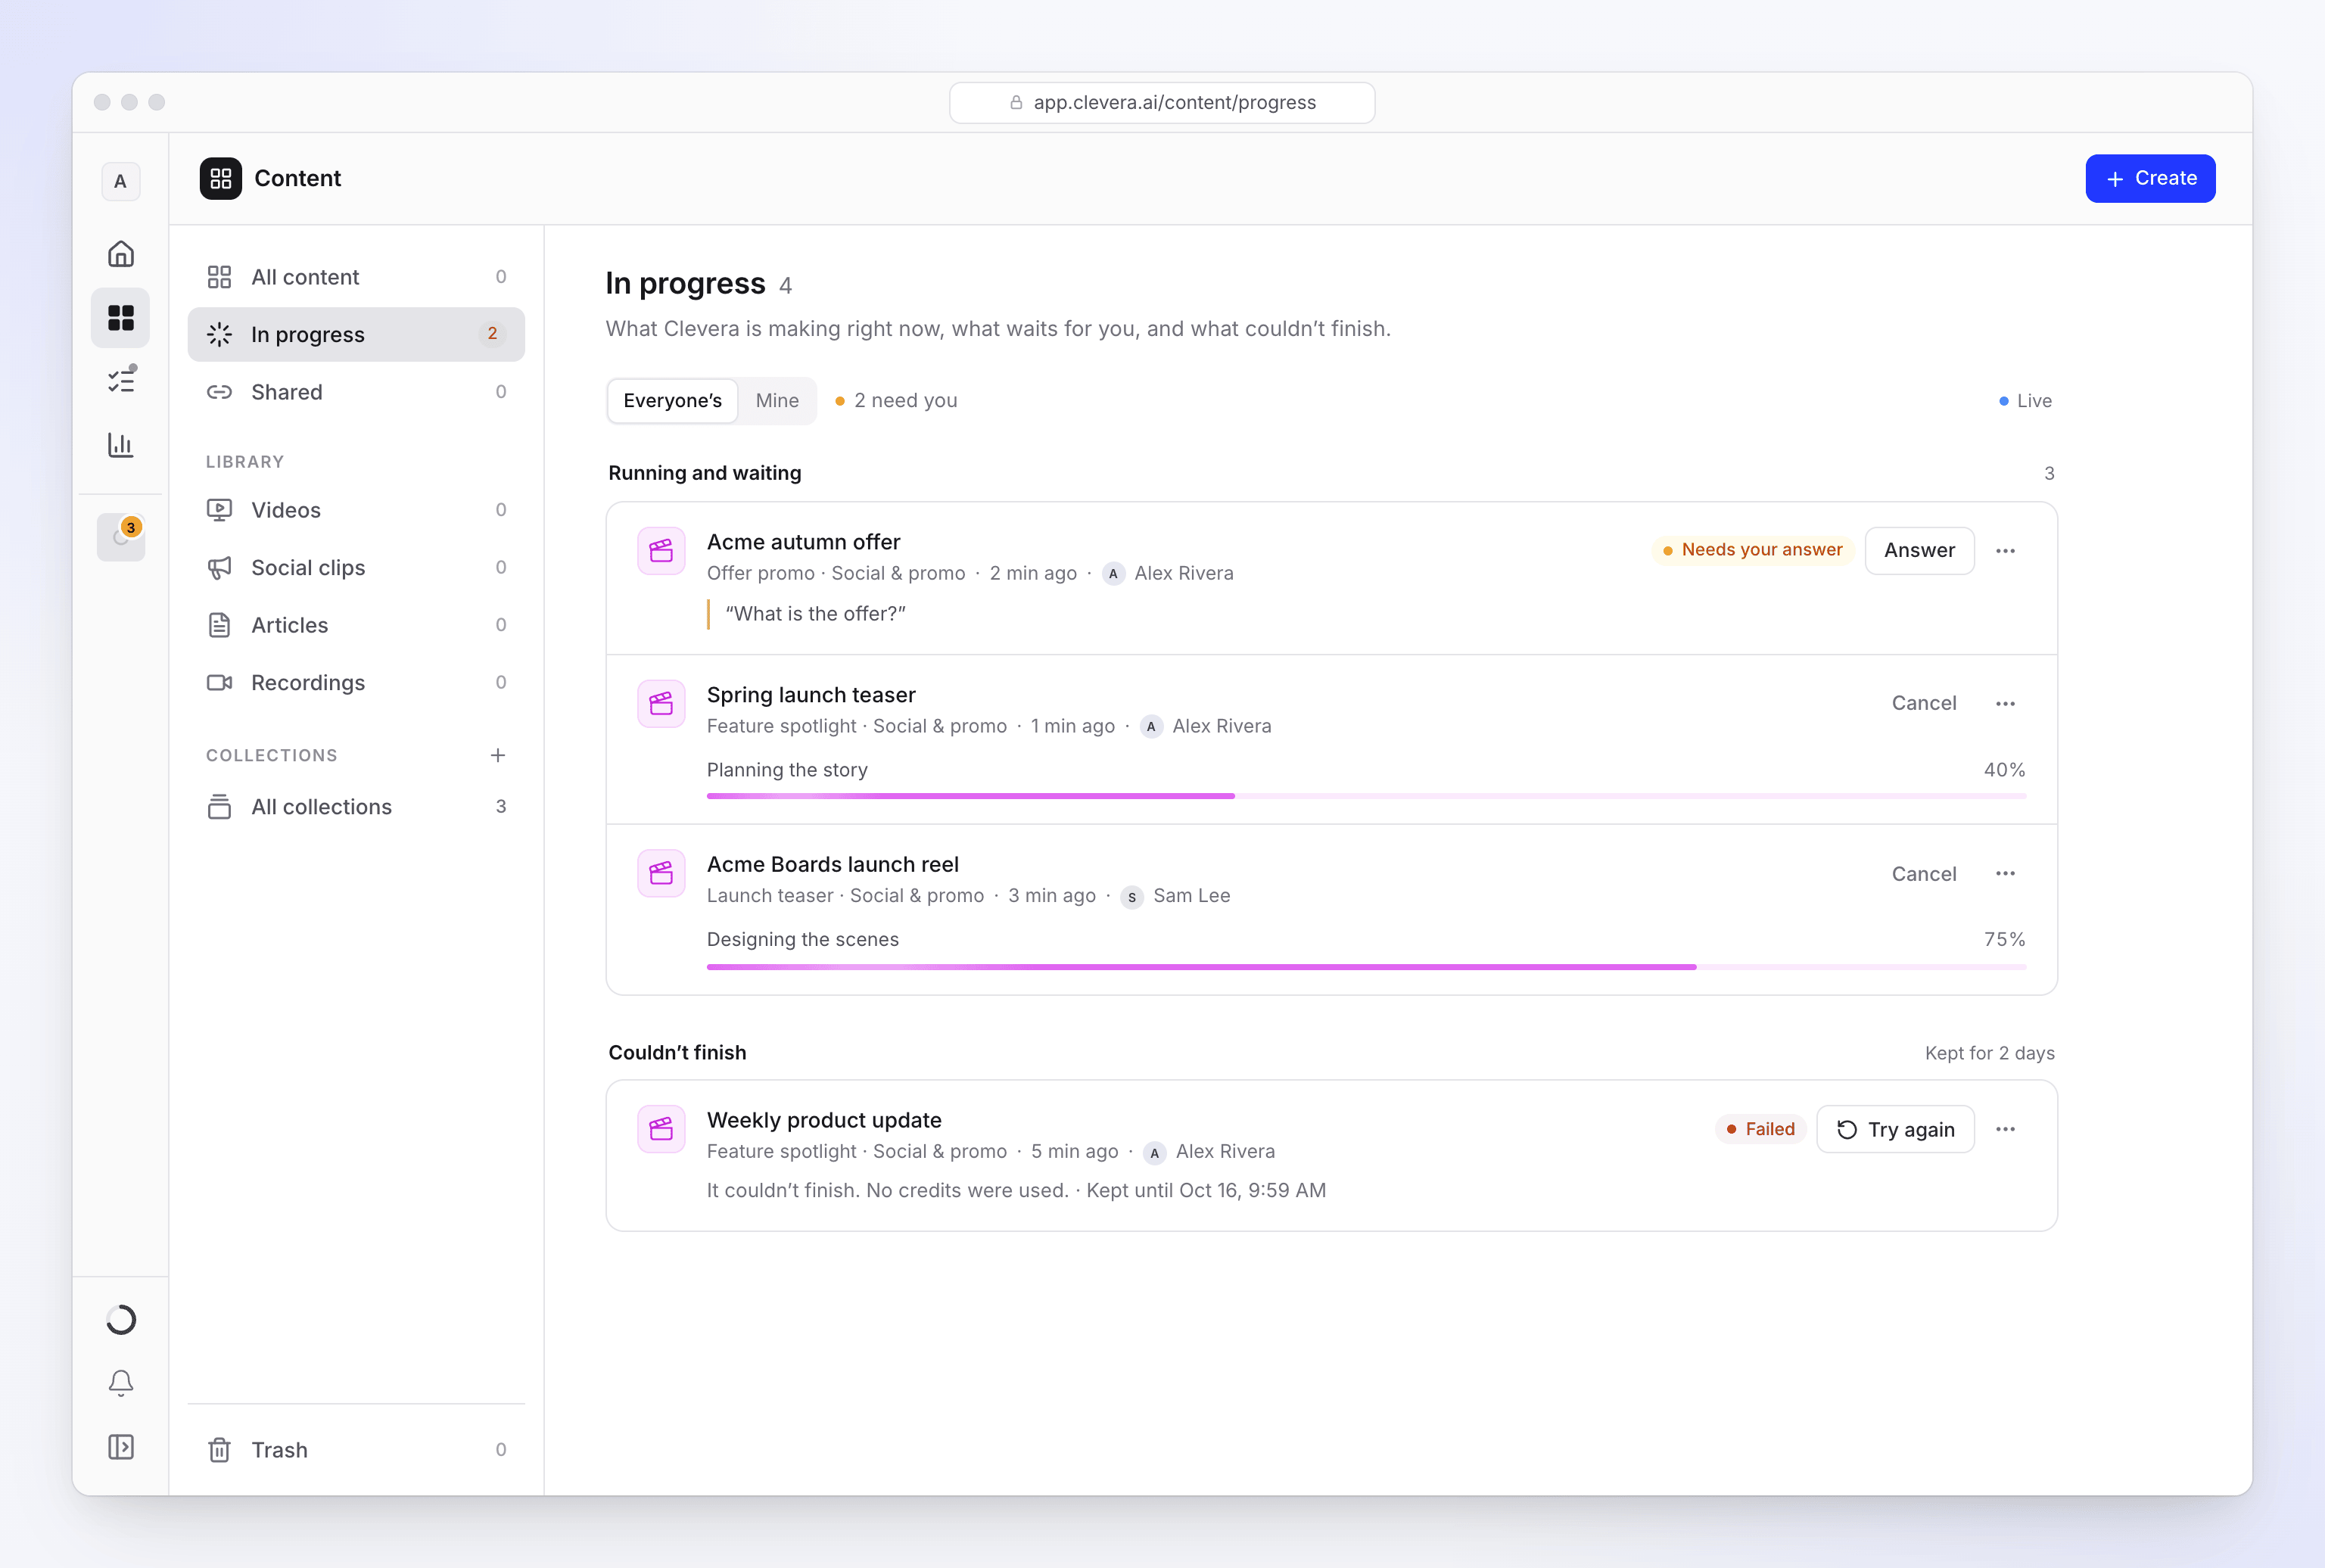Open more options for Acme autumn offer

(x=2005, y=551)
